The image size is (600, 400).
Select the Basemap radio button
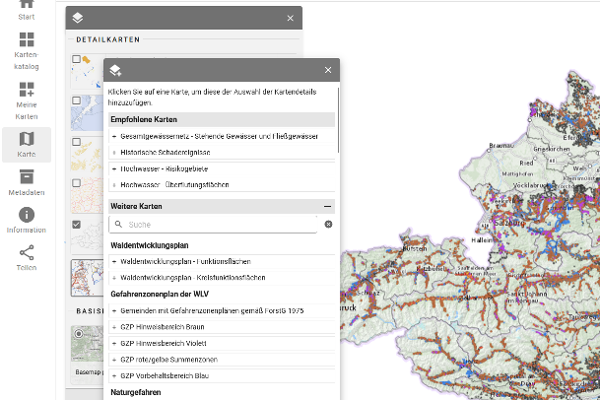click(79, 334)
